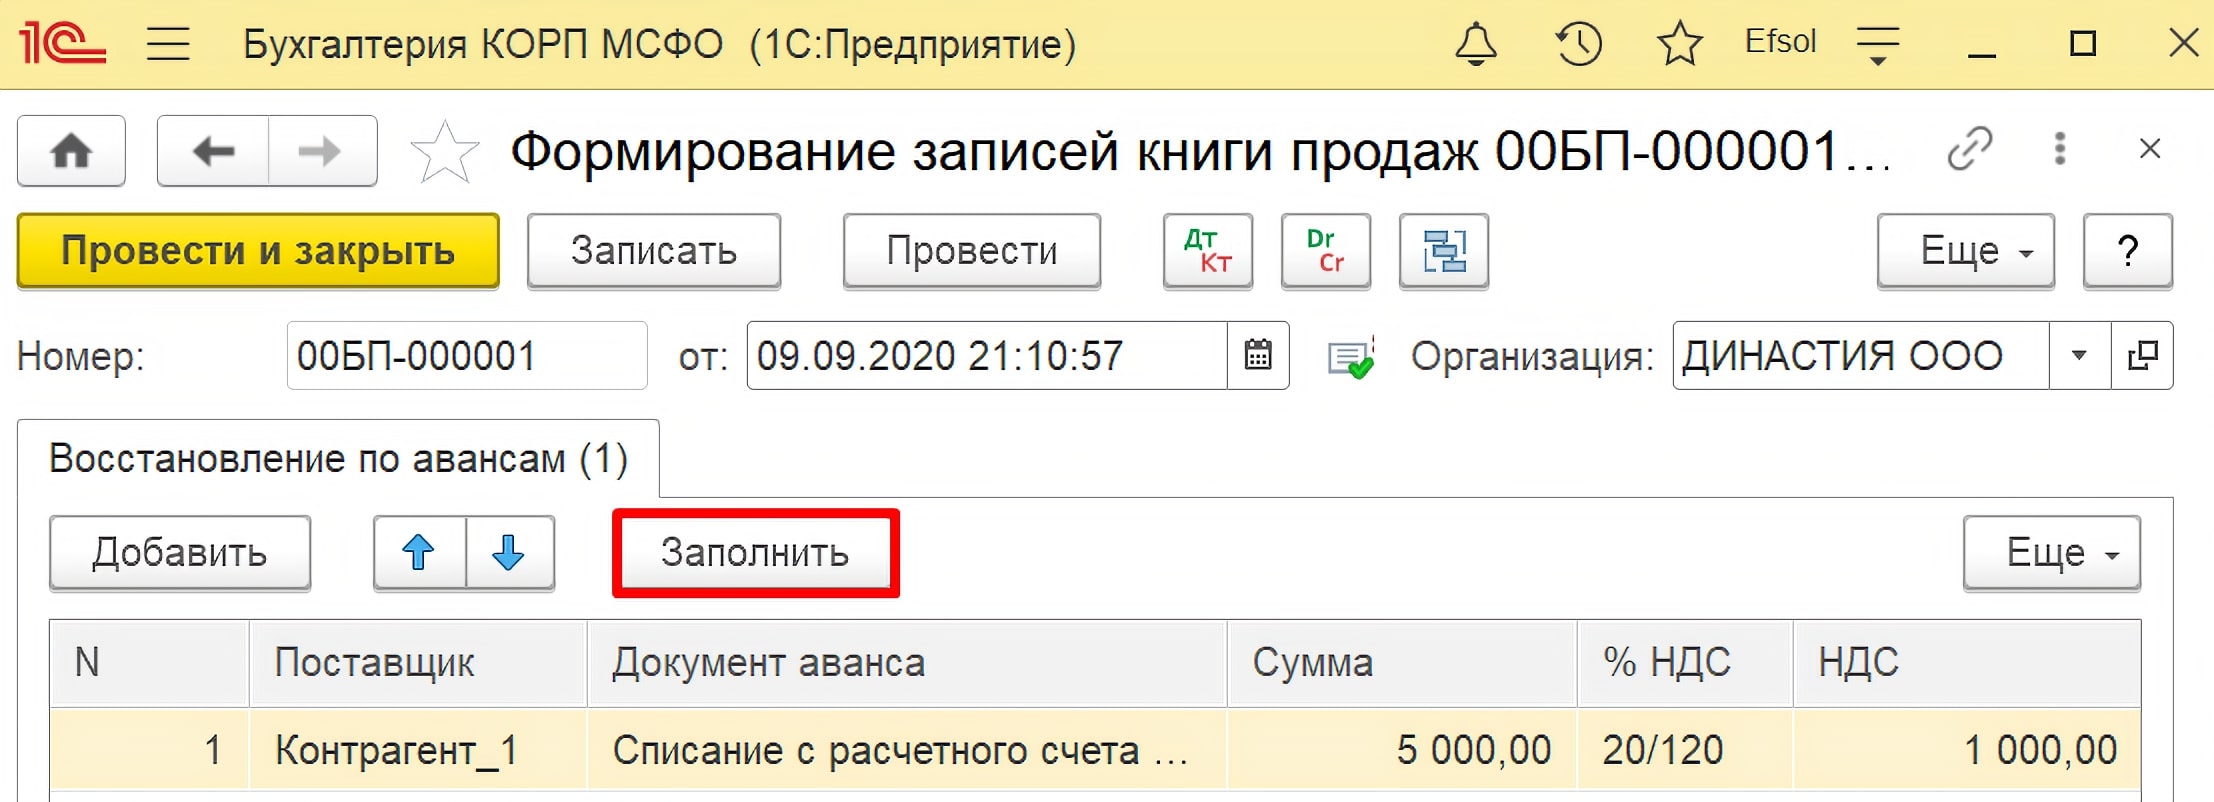Go to the home page icon

coord(71,151)
